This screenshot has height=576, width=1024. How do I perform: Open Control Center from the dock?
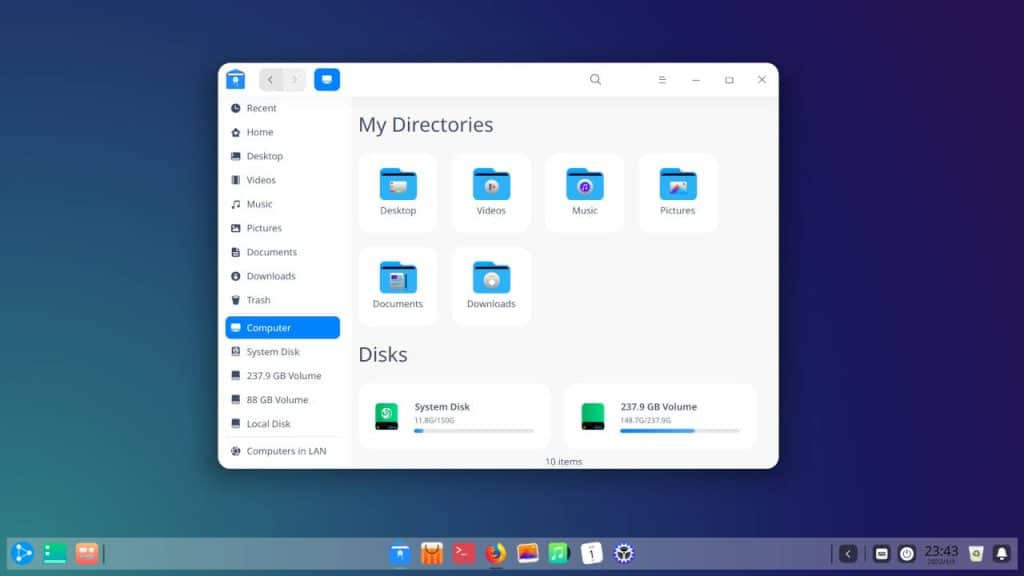click(623, 552)
